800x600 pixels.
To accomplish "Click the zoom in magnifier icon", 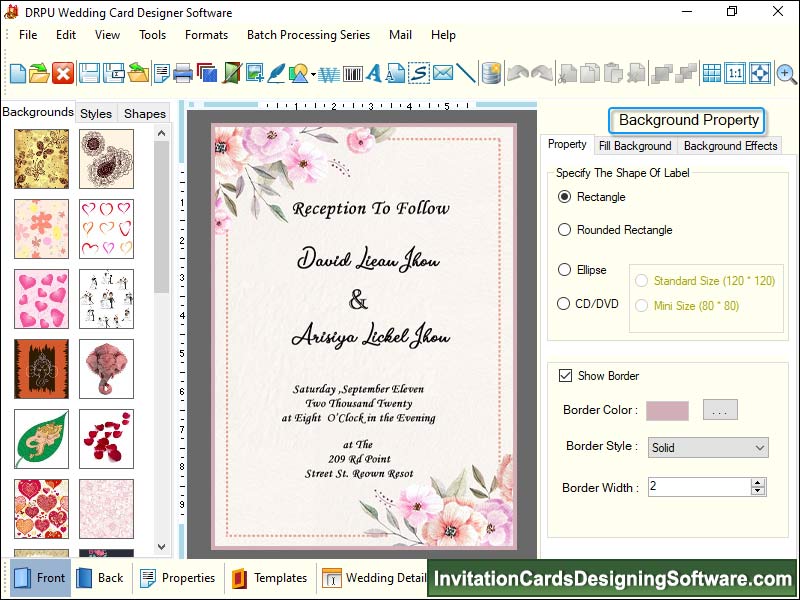I will click(x=786, y=73).
